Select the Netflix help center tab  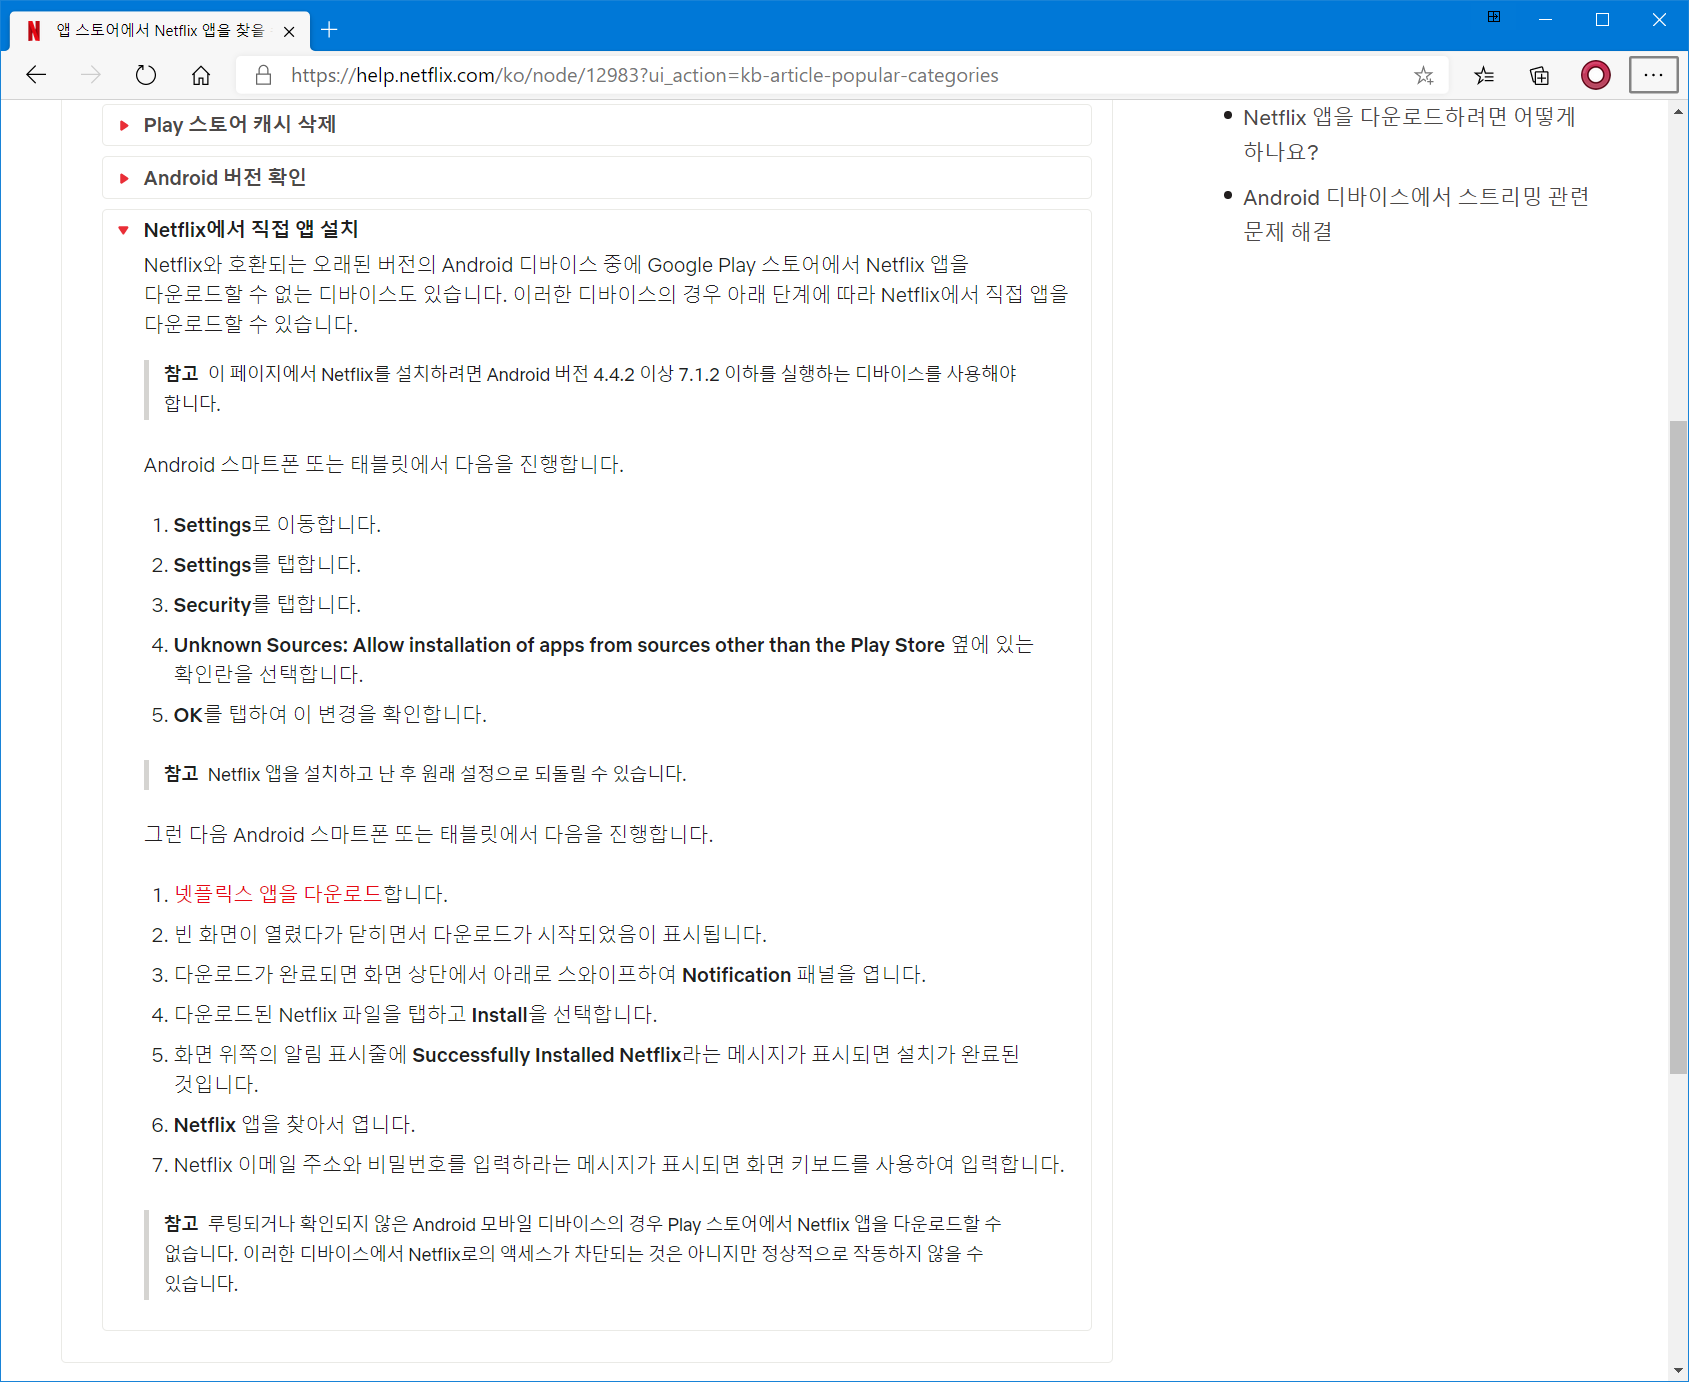tap(160, 31)
